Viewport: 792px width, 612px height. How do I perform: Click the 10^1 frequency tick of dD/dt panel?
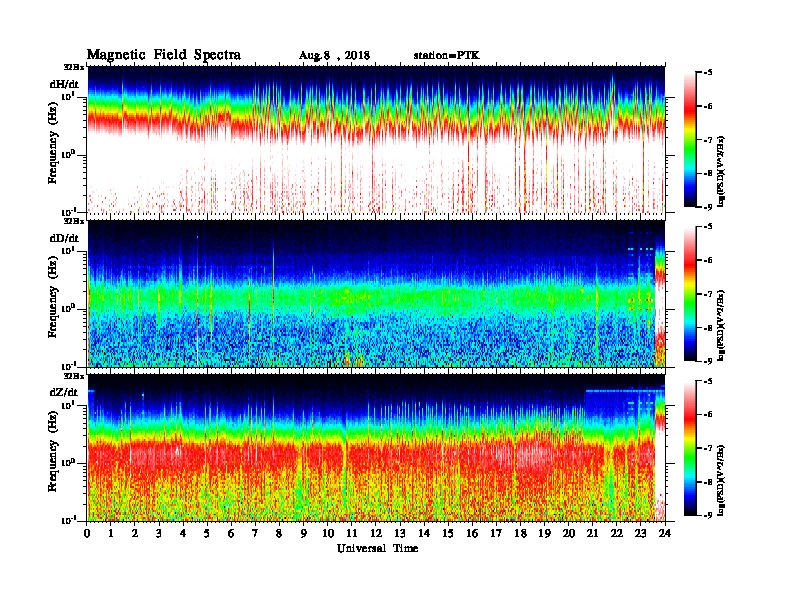pos(69,250)
